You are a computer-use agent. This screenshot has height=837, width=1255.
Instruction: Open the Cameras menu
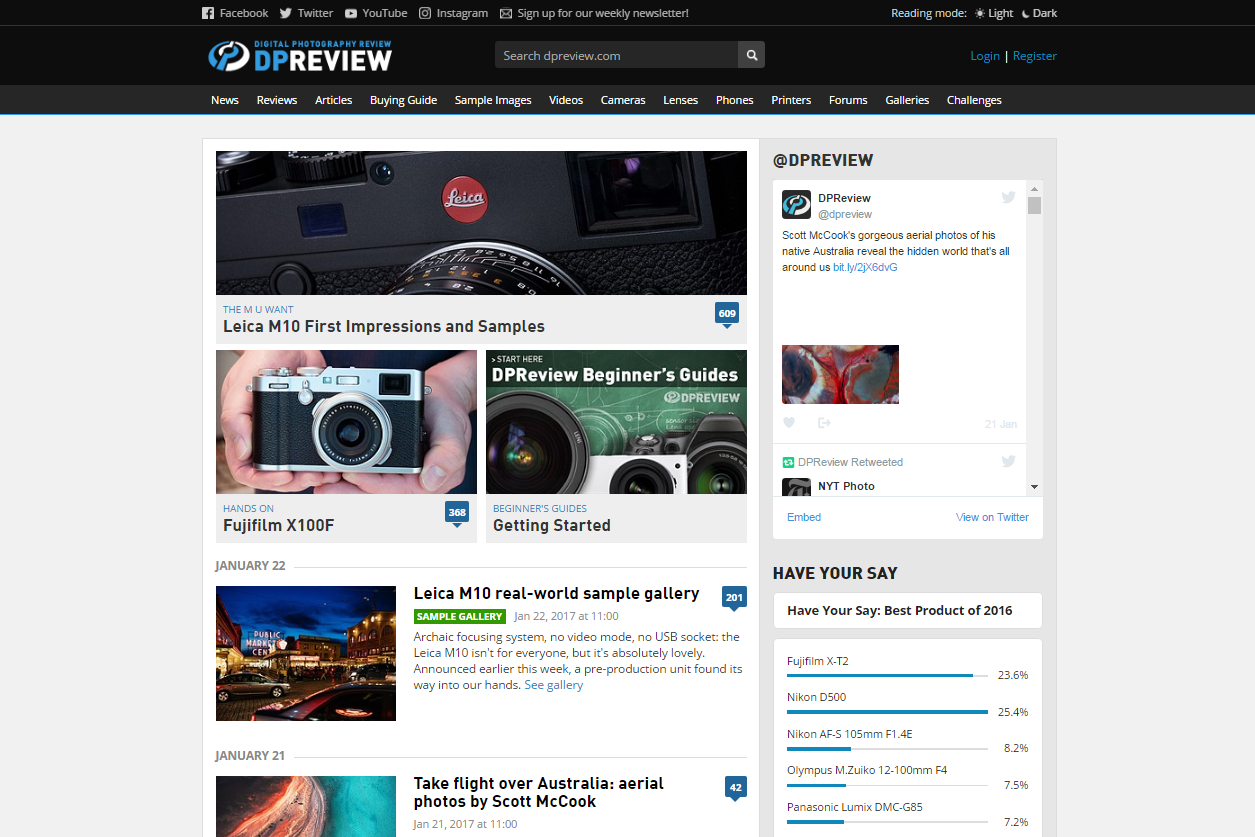[623, 100]
